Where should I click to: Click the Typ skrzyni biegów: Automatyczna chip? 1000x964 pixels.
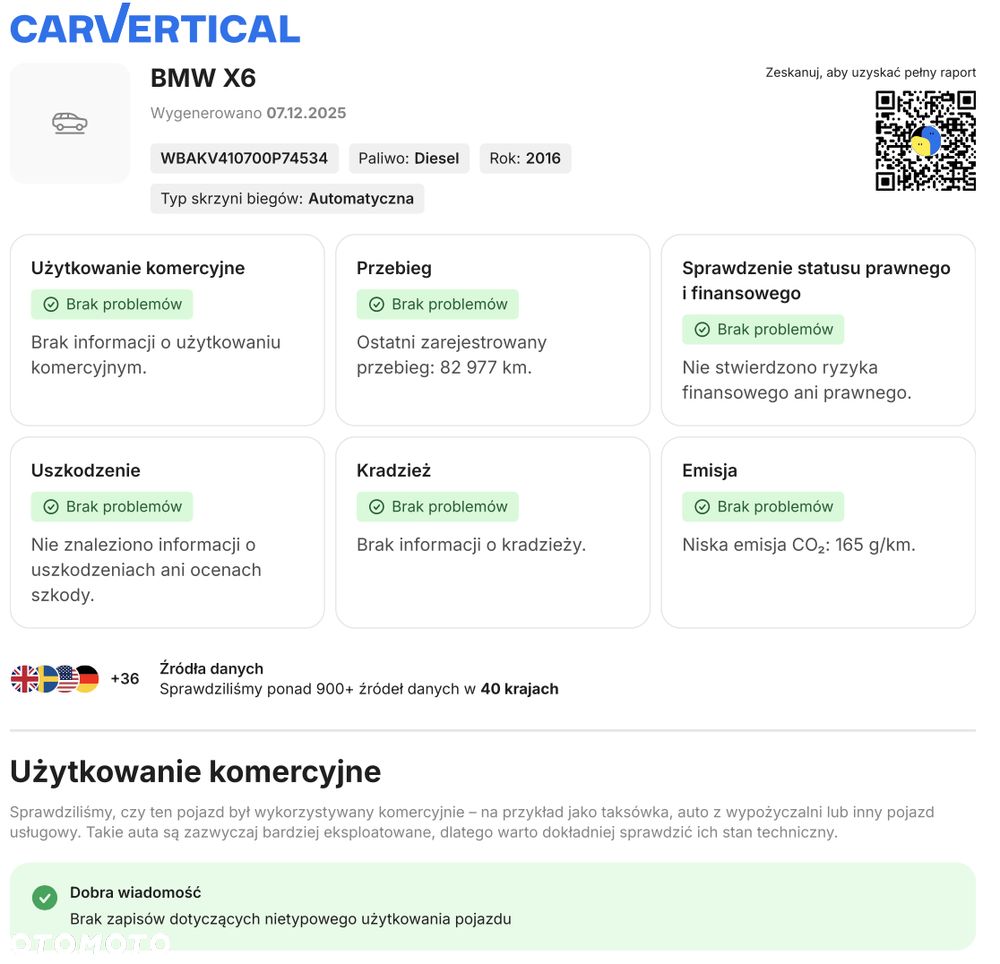pos(287,198)
